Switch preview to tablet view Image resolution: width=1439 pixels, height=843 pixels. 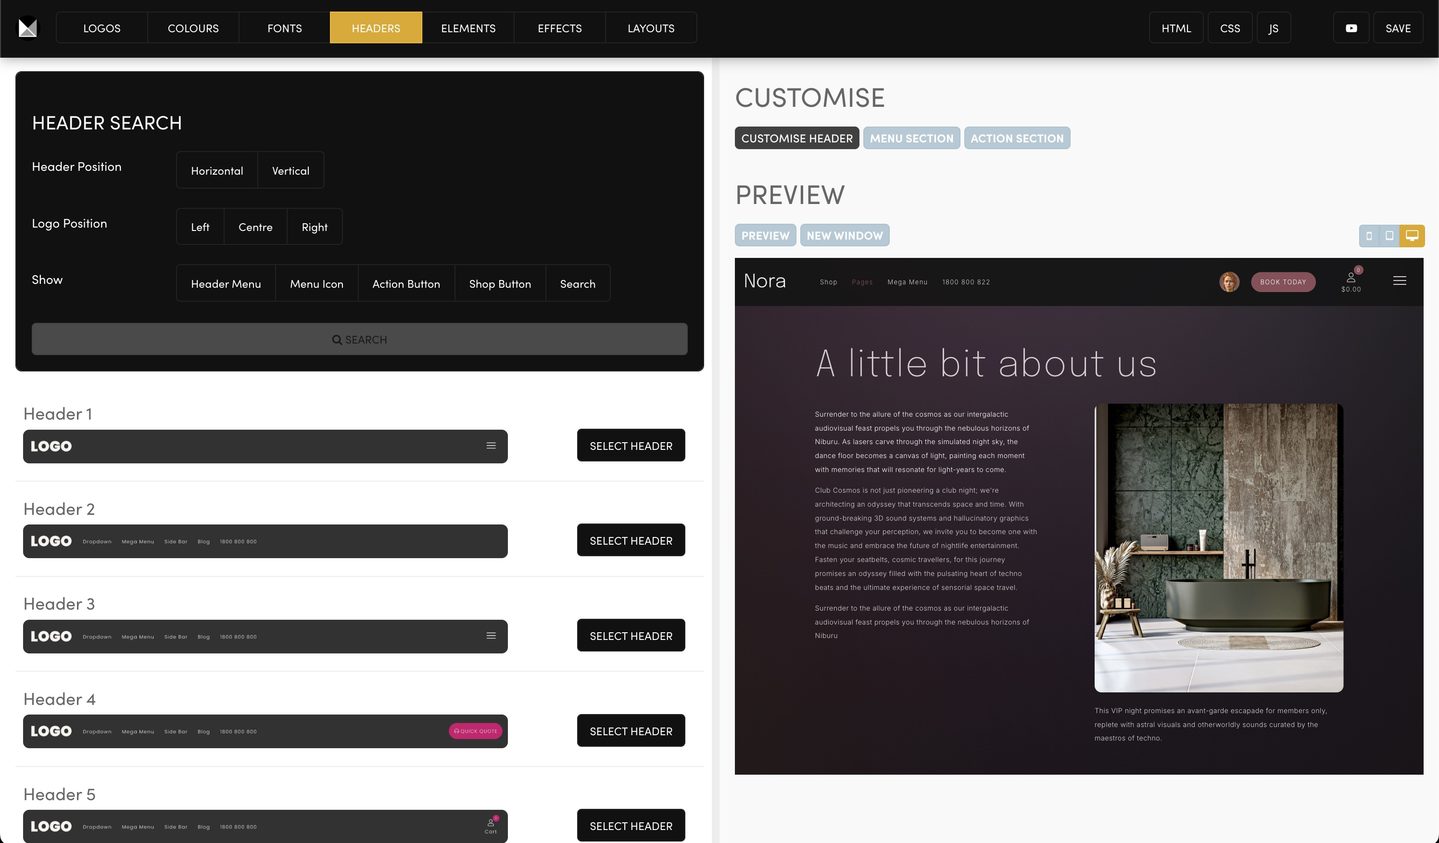(1389, 236)
